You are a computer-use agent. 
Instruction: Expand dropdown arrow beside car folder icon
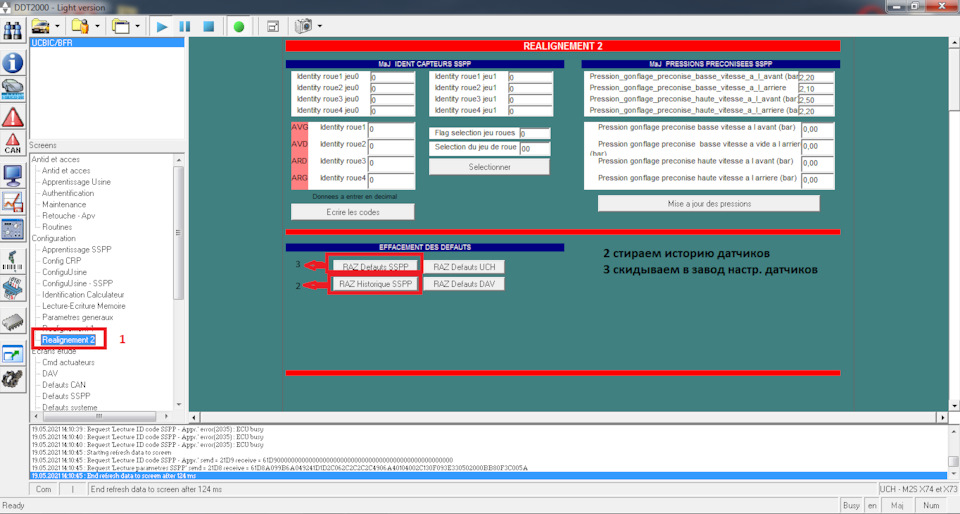click(58, 27)
